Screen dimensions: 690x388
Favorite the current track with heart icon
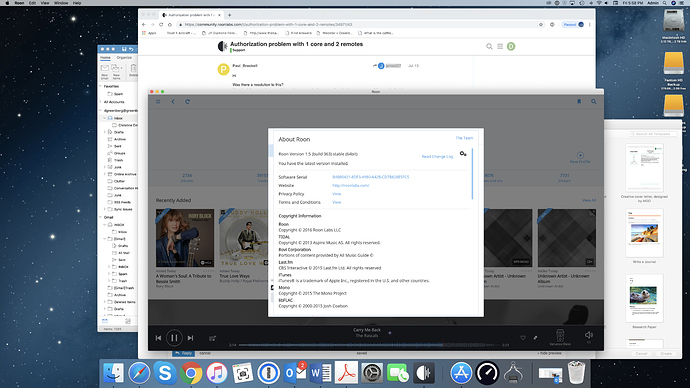coord(523,338)
